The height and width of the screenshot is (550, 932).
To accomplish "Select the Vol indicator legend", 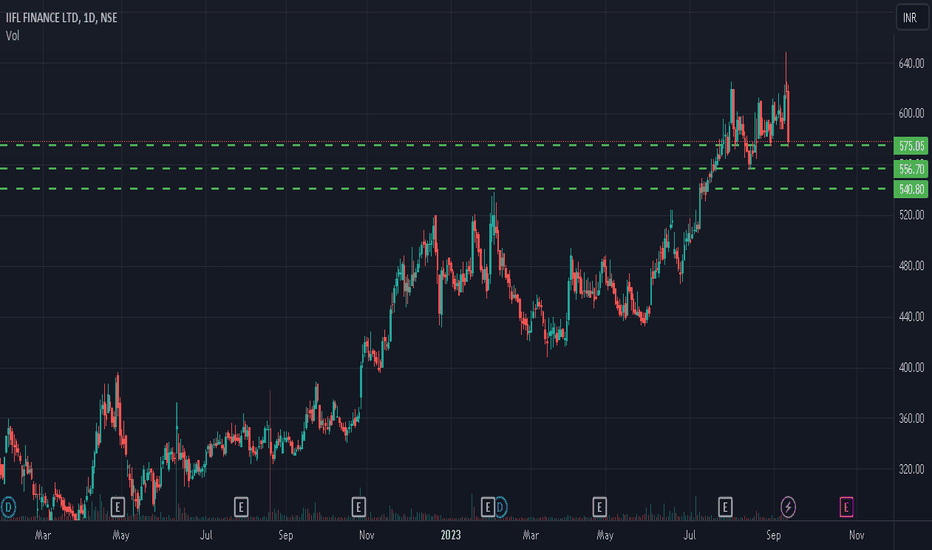I will coord(12,36).
